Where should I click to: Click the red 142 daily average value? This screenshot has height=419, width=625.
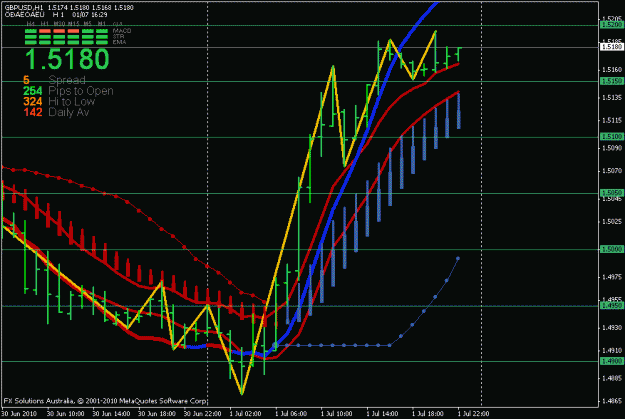33,112
